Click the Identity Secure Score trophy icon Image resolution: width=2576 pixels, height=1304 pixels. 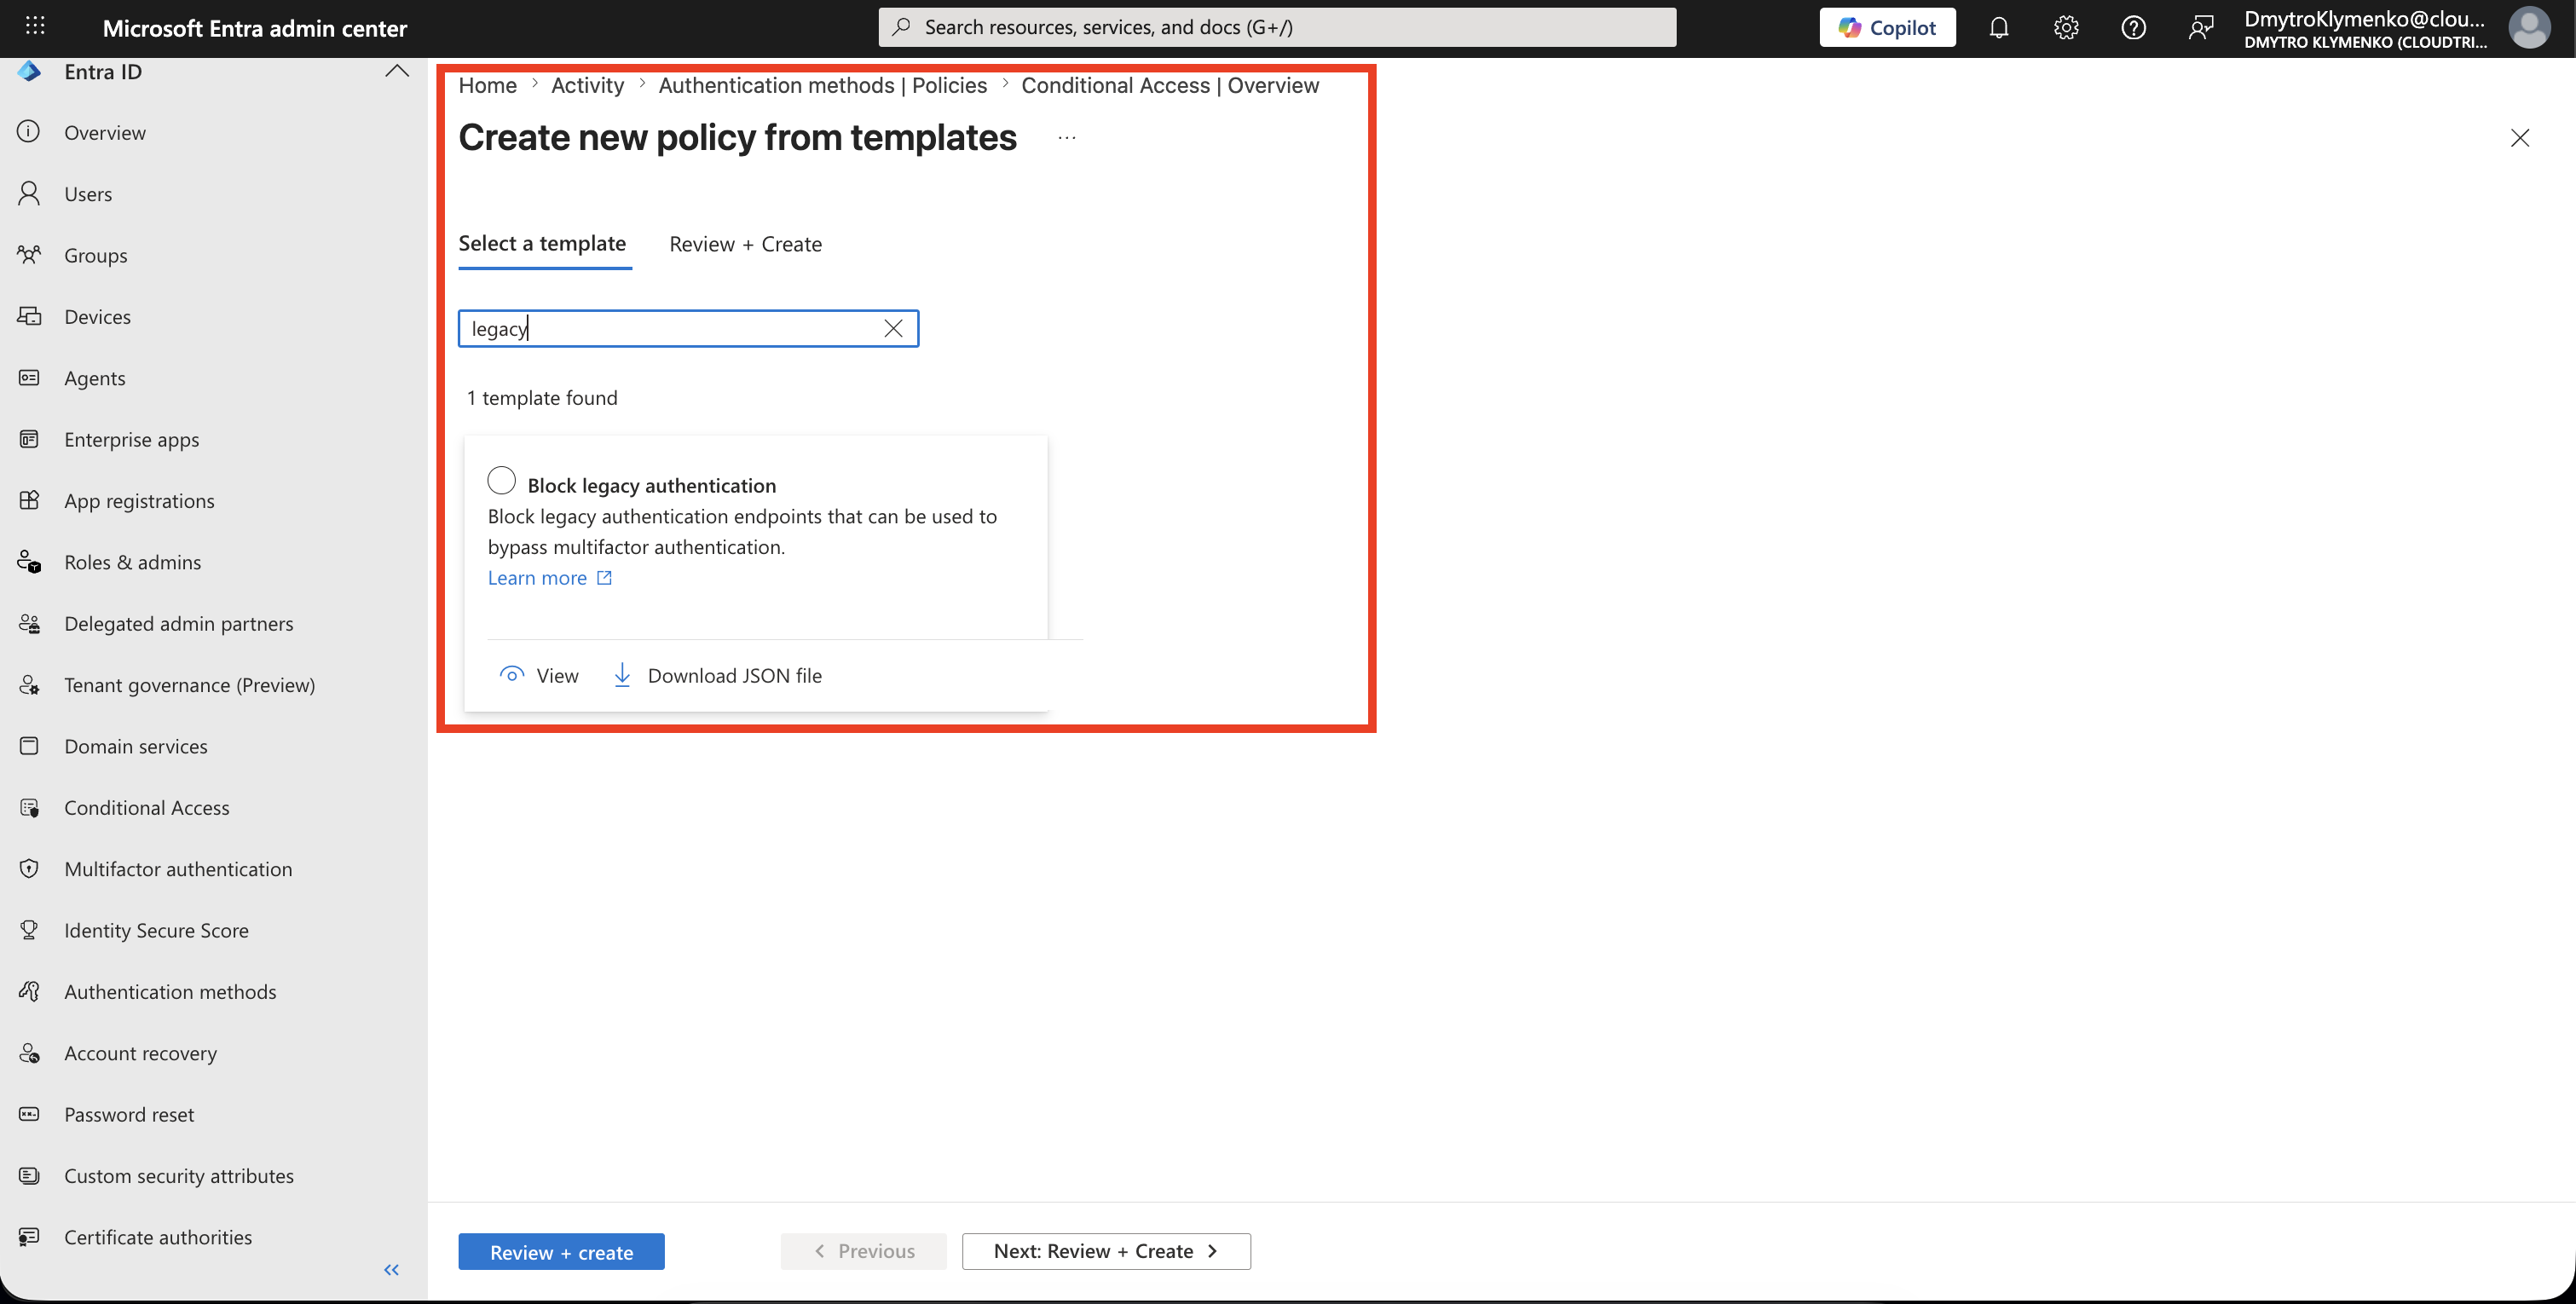click(x=29, y=930)
